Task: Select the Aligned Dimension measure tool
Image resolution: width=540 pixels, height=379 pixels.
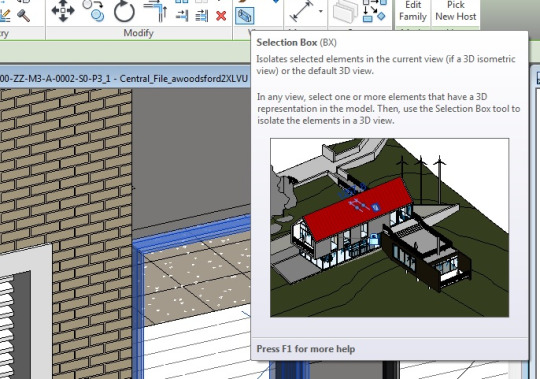Action: (302, 11)
